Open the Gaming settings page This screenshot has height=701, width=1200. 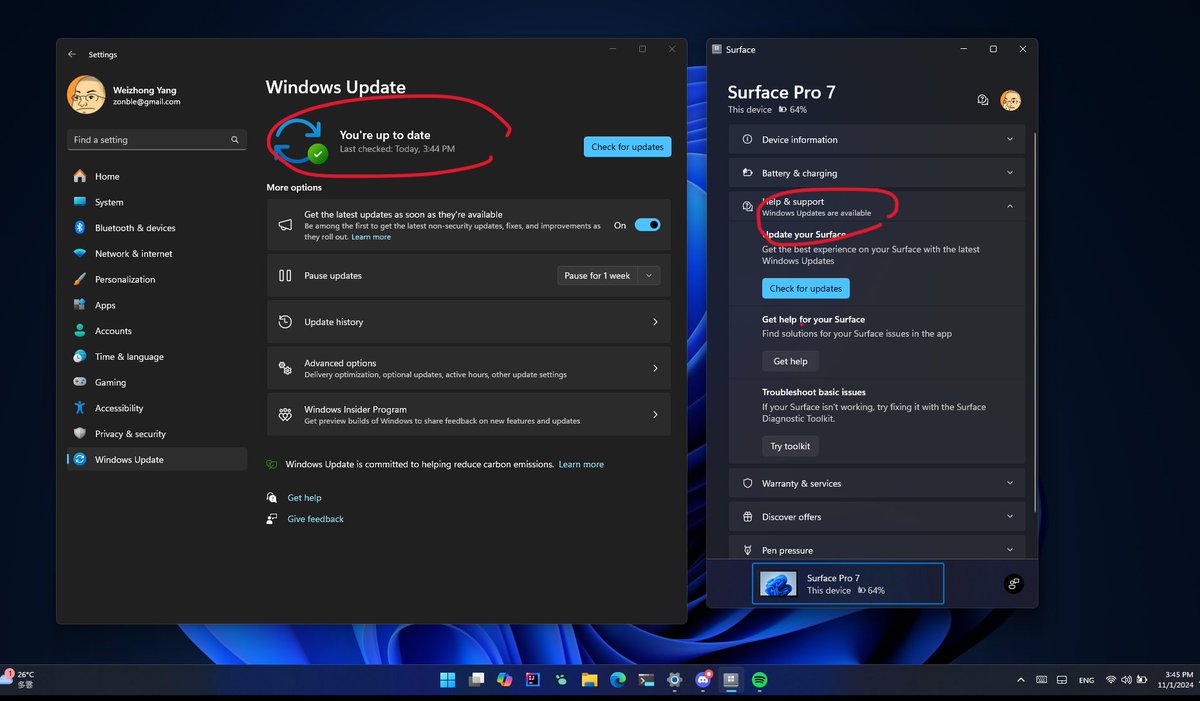pos(157,383)
